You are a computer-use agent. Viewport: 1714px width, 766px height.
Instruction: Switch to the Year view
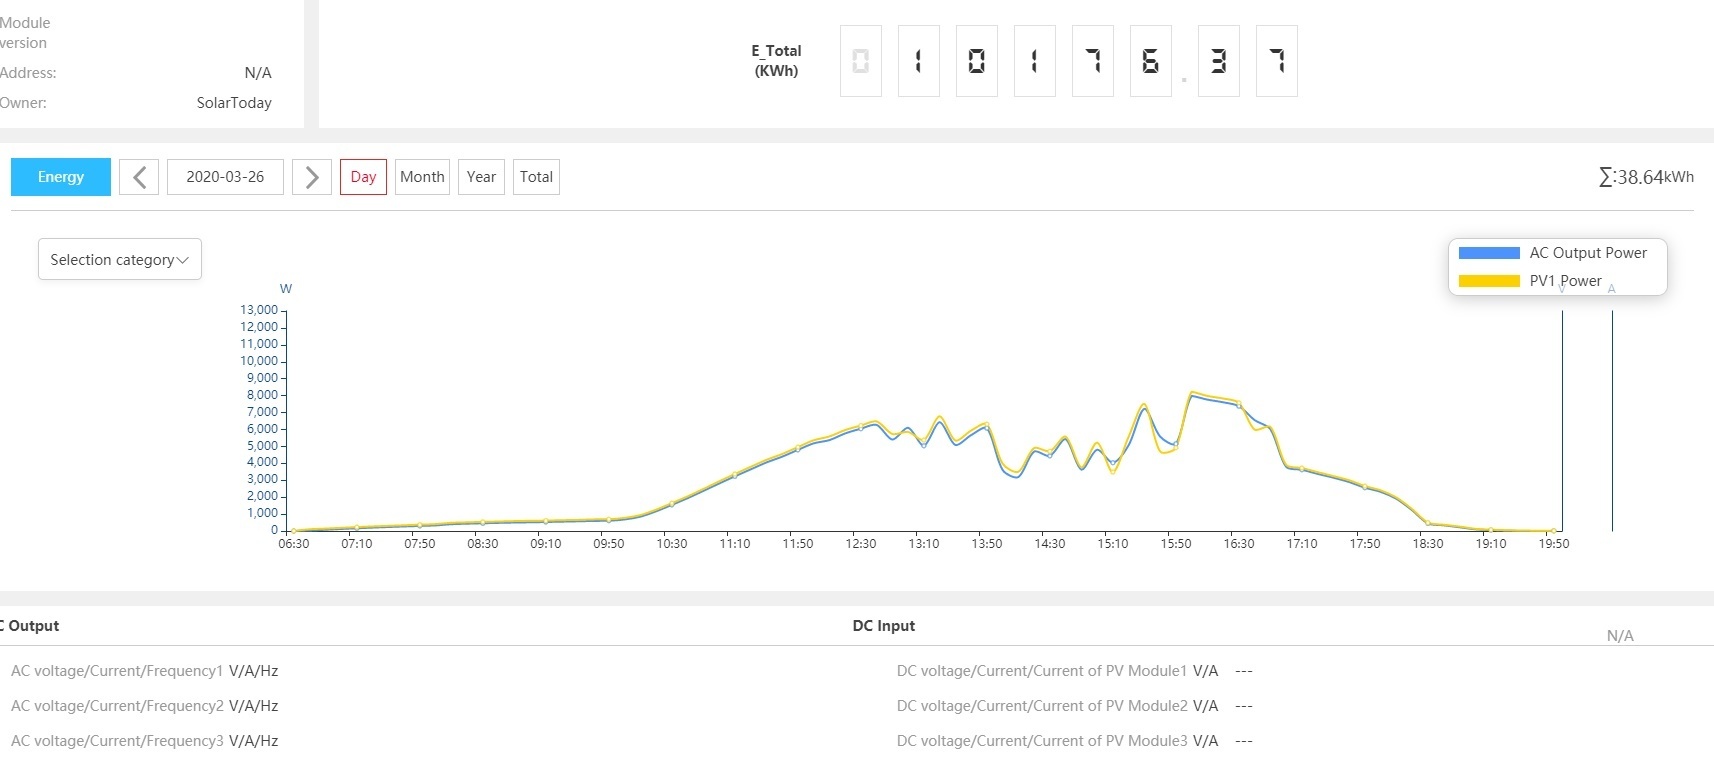point(481,177)
